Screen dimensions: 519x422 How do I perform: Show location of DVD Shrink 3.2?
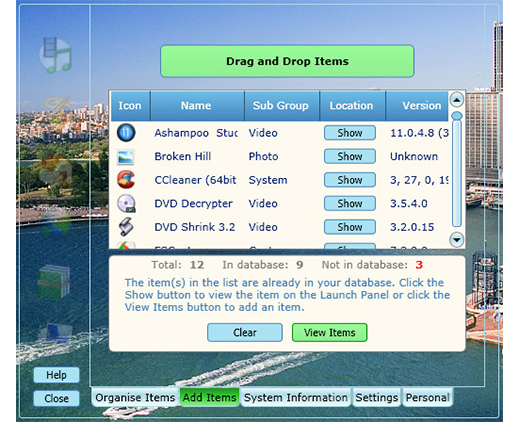click(350, 227)
